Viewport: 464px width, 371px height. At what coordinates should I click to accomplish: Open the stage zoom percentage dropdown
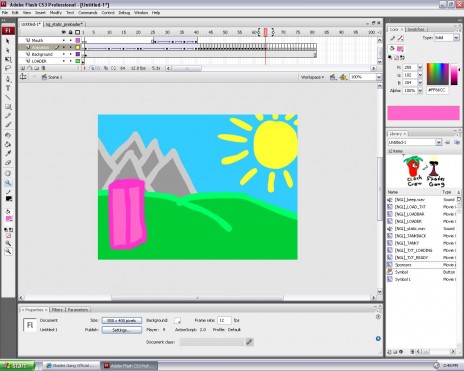pos(379,77)
